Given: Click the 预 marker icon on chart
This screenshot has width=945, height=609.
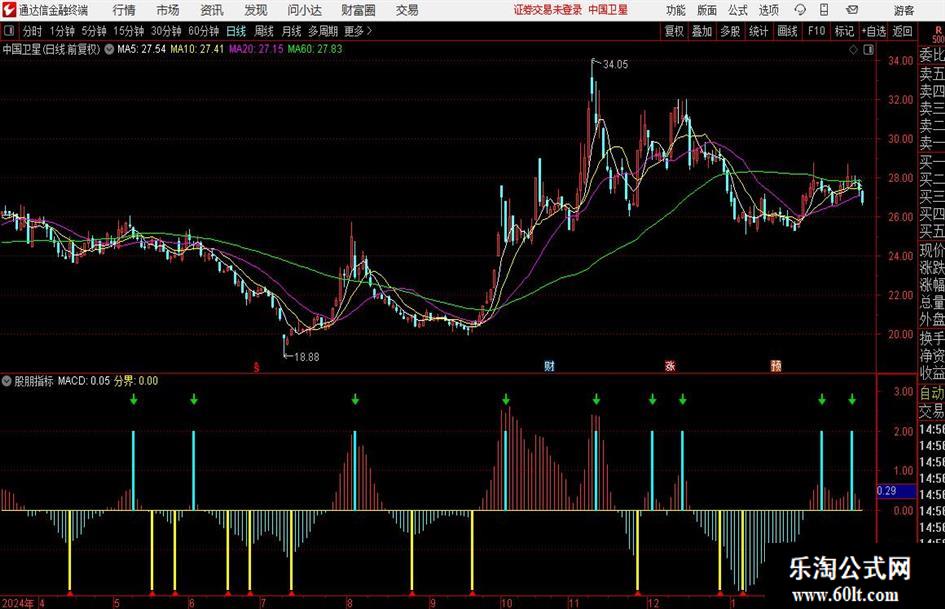Looking at the screenshot, I should (776, 366).
